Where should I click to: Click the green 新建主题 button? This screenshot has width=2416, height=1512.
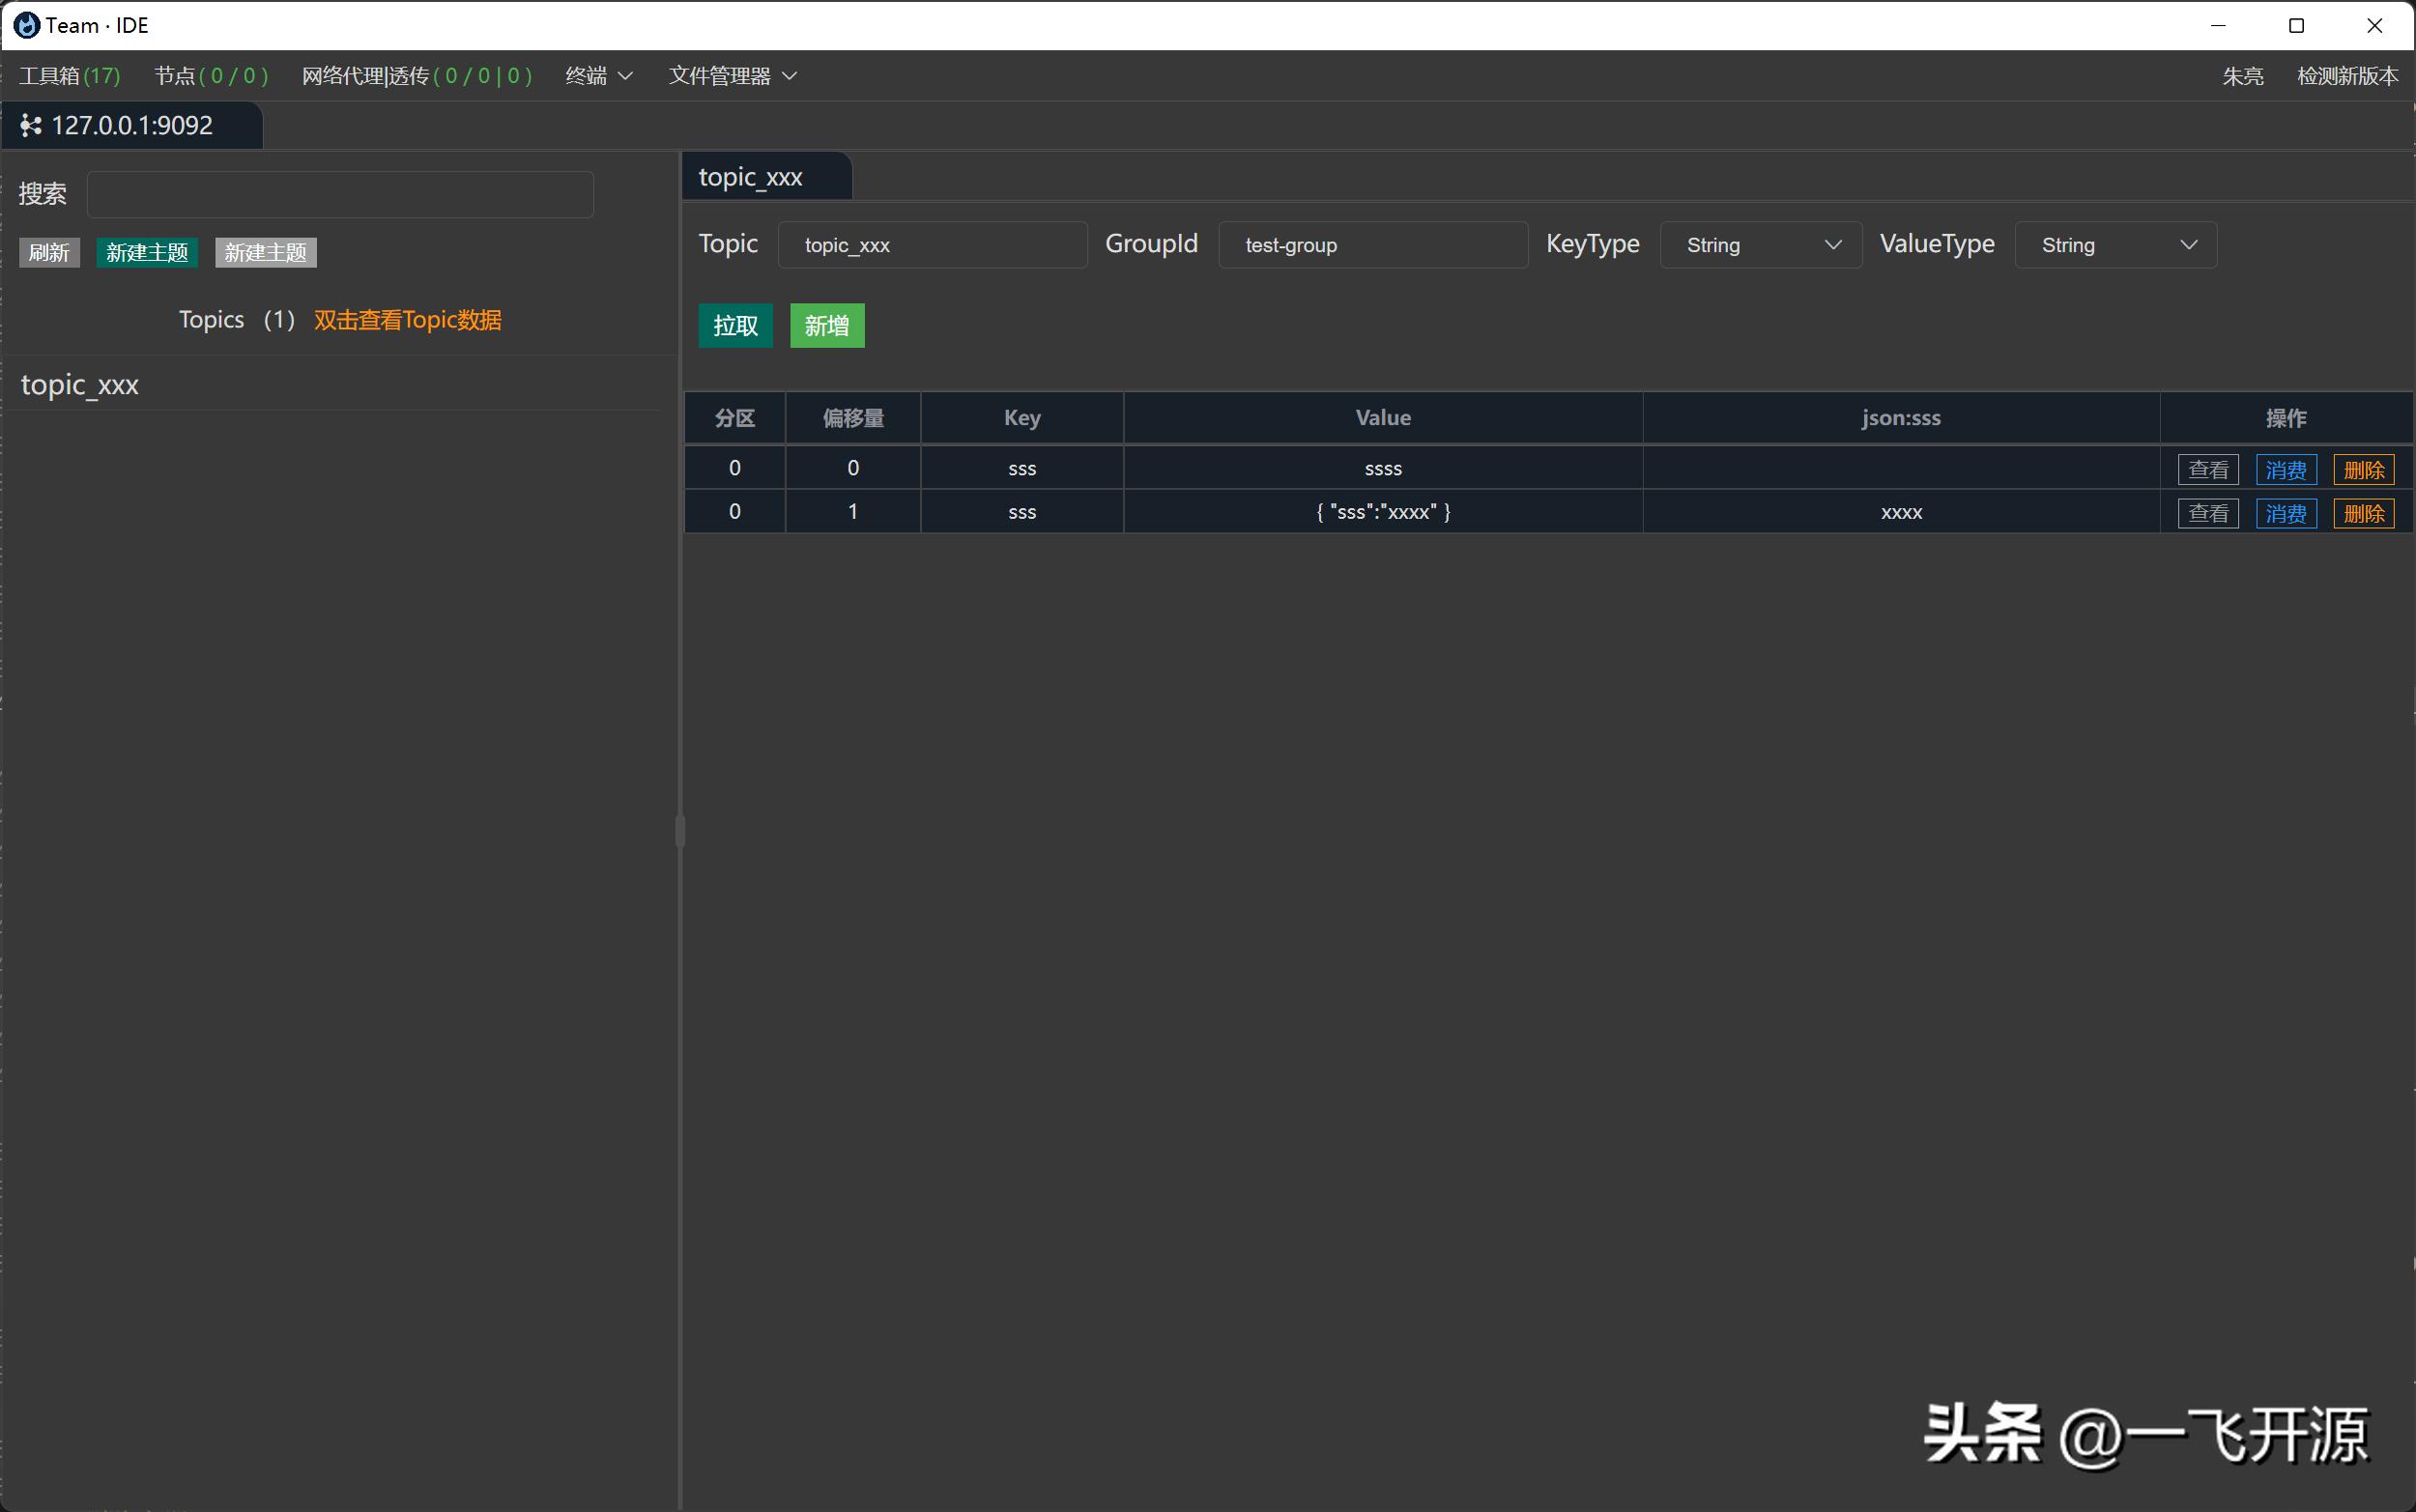(147, 253)
